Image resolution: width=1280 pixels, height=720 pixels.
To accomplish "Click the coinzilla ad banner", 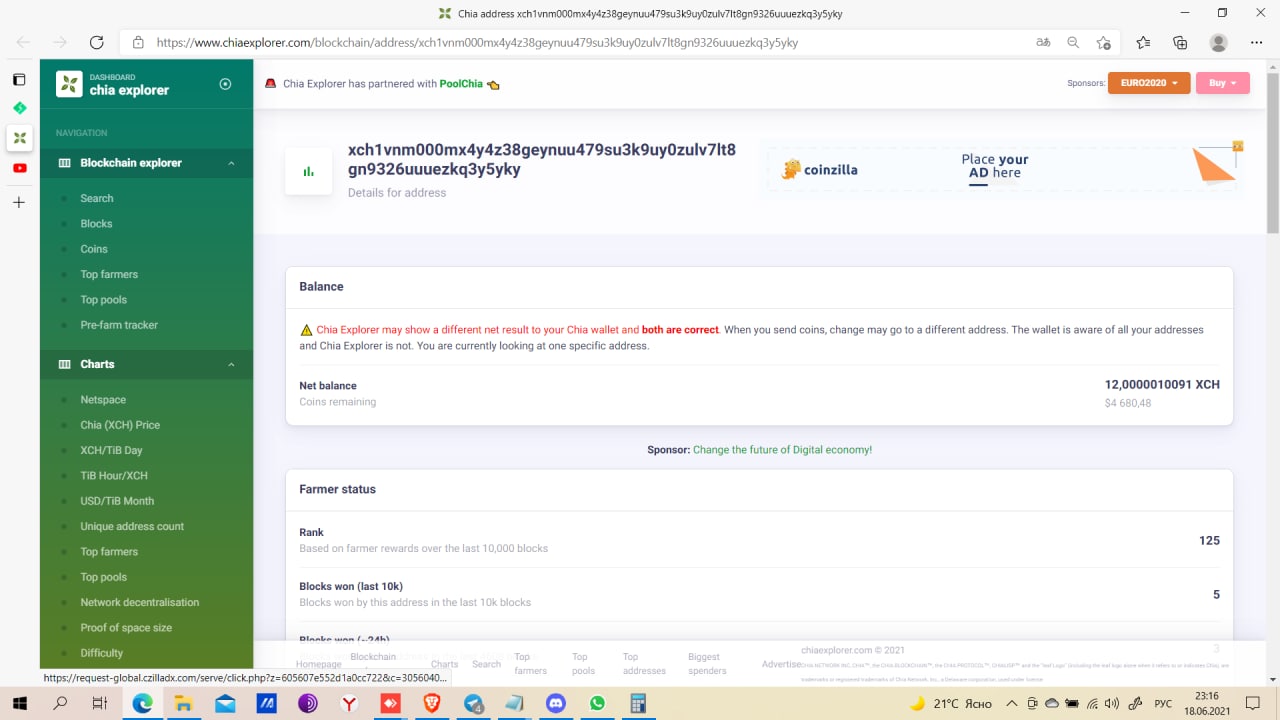I will [x=1003, y=169].
